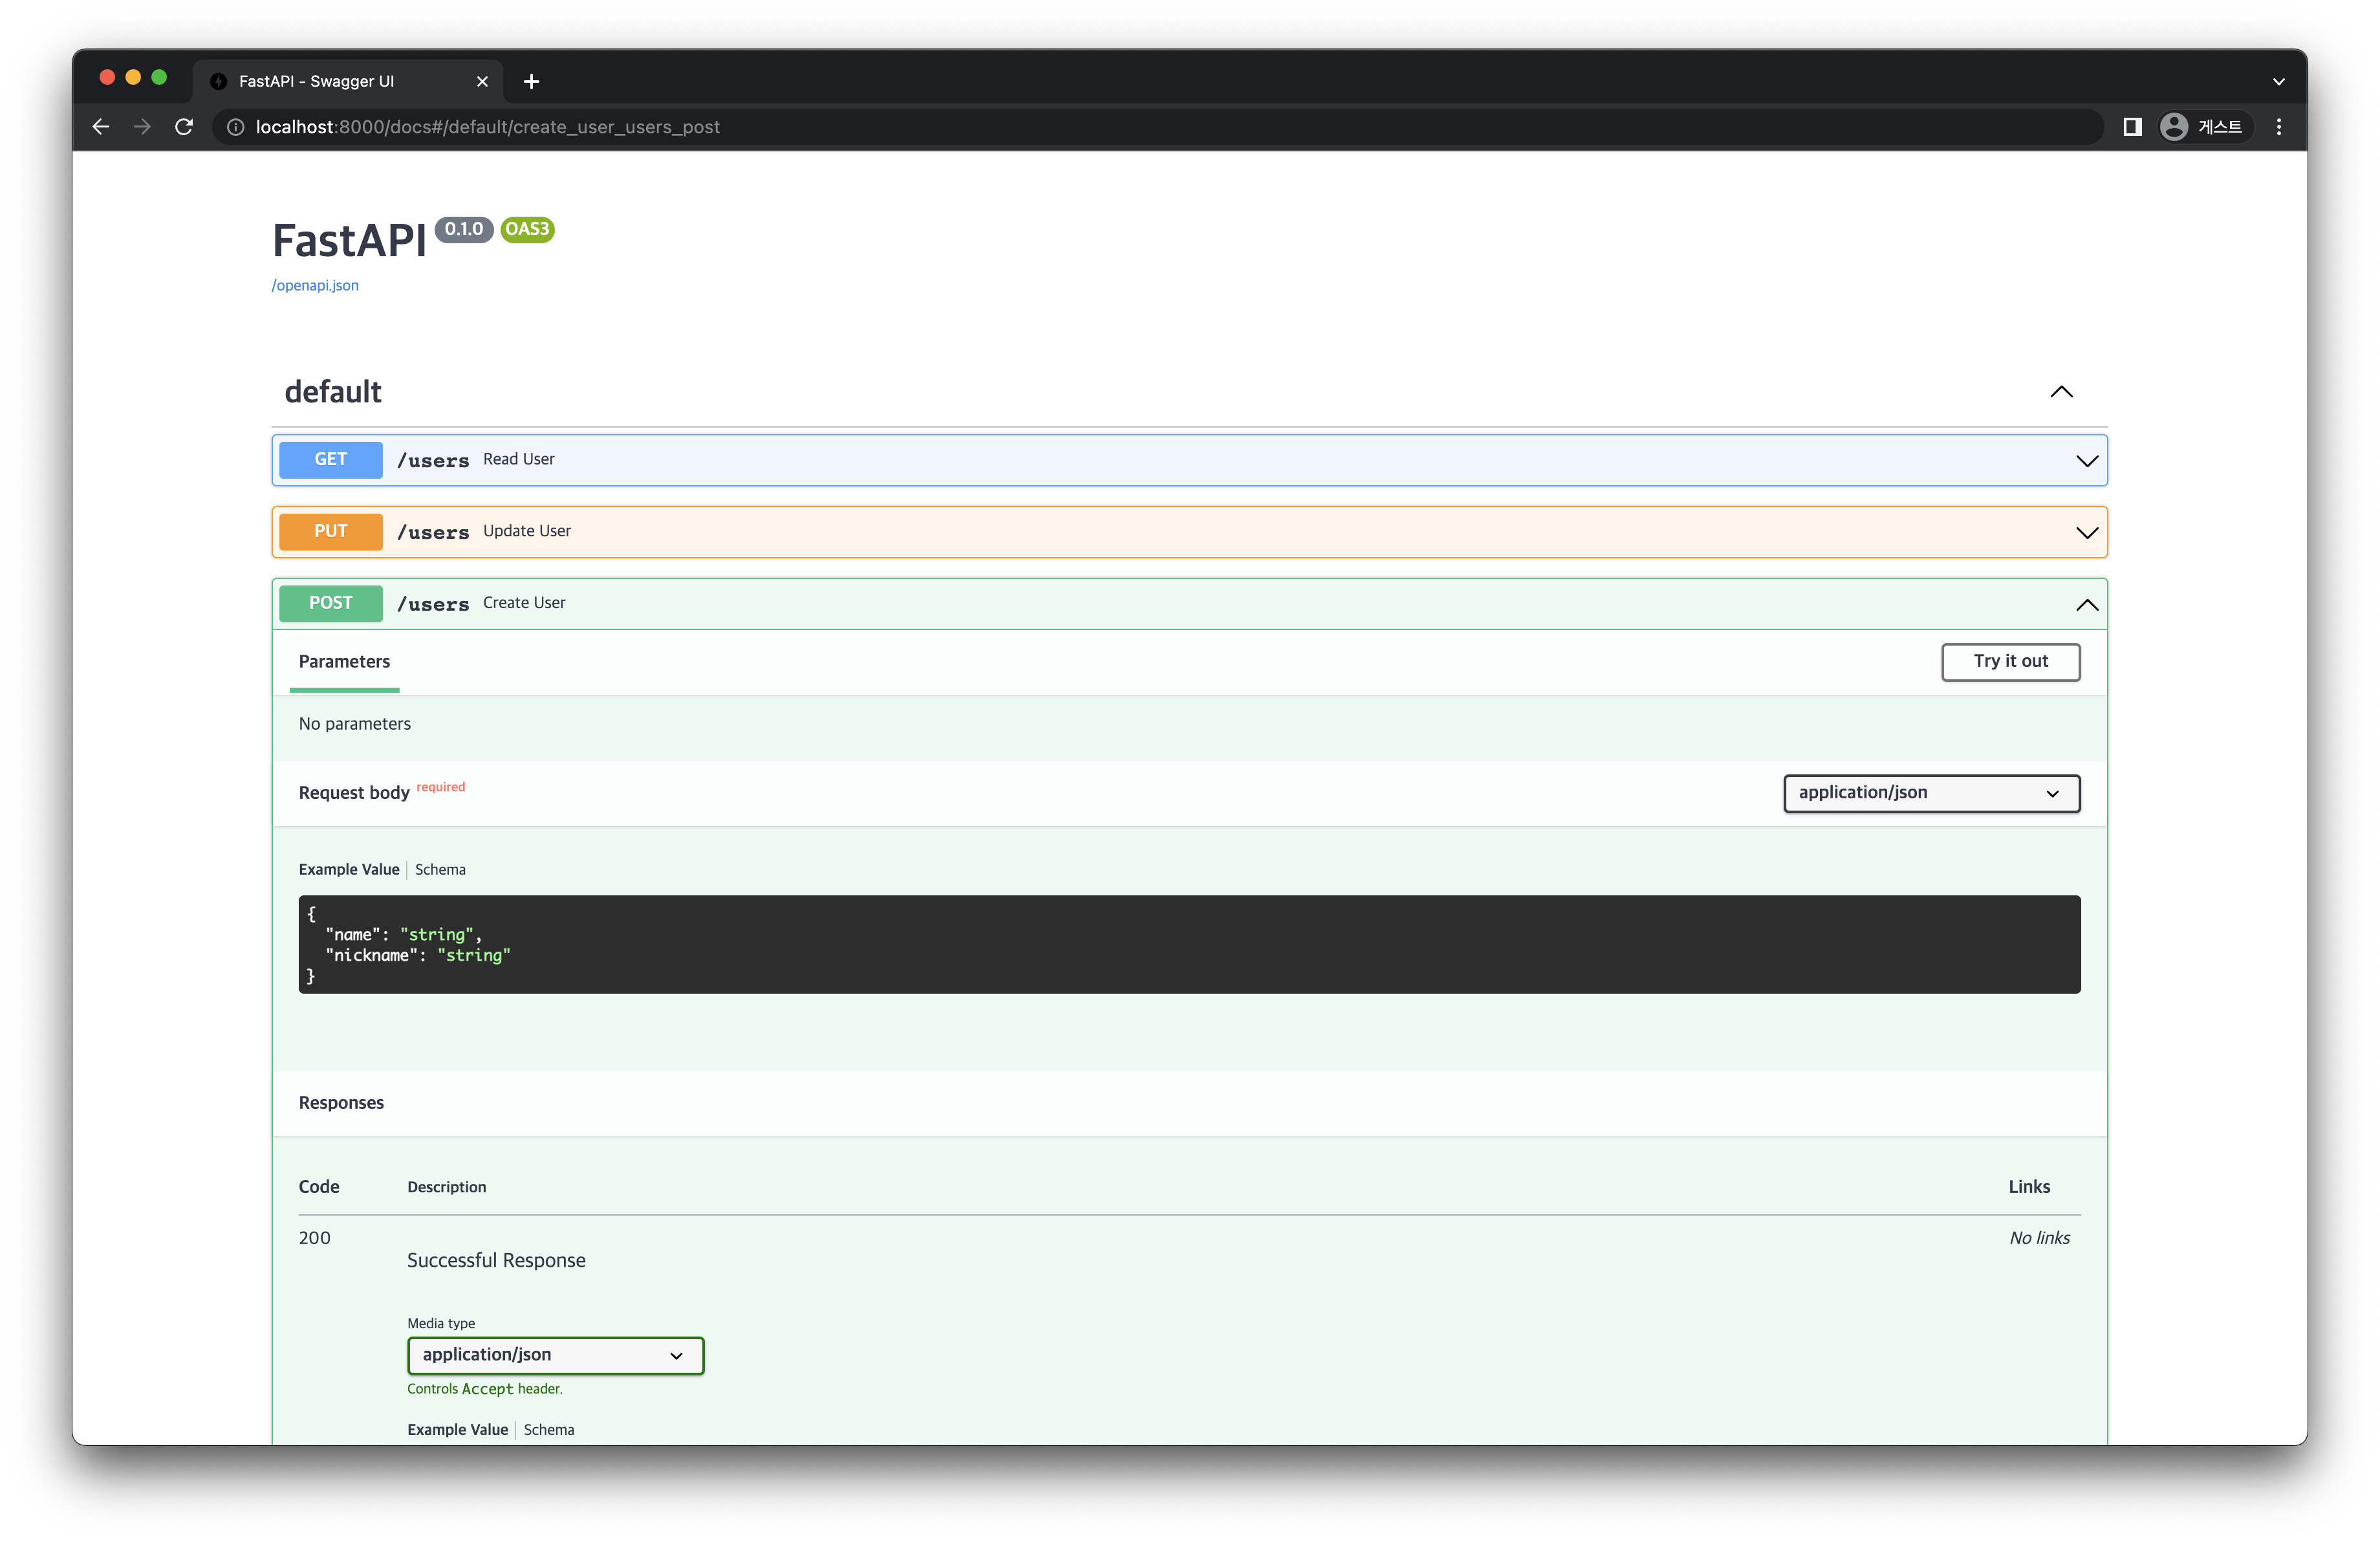Open the tab search chevron in title bar
The height and width of the screenshot is (1541, 2380).
tap(2279, 81)
